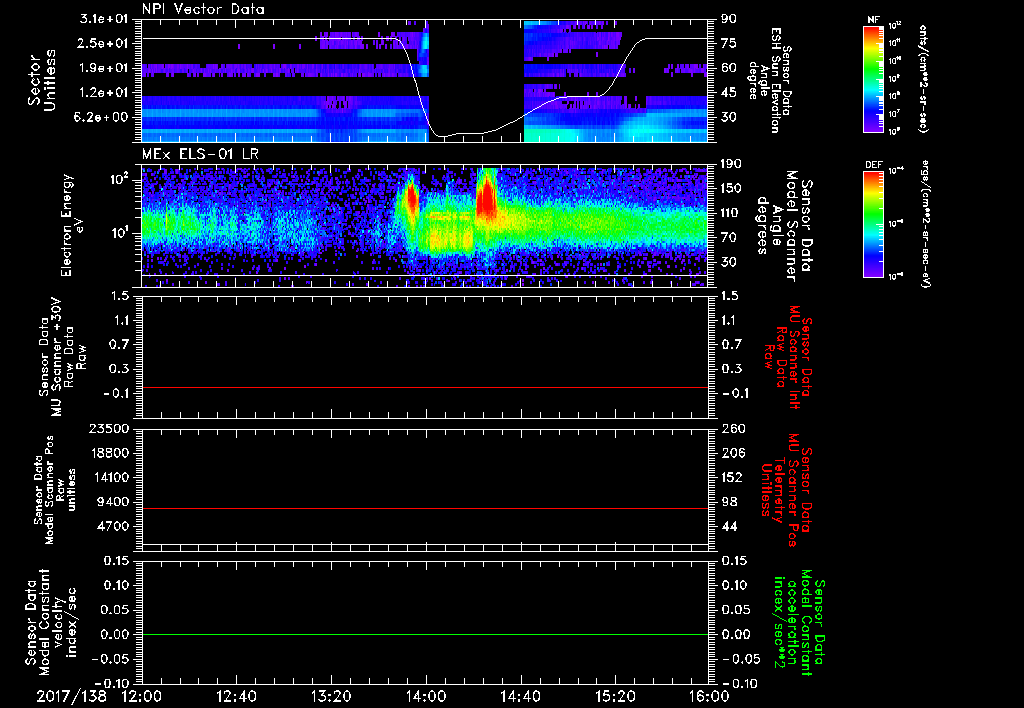Screen dimensions: 1024x708
Task: Click the 18800 scanner position tick
Action: (110, 453)
